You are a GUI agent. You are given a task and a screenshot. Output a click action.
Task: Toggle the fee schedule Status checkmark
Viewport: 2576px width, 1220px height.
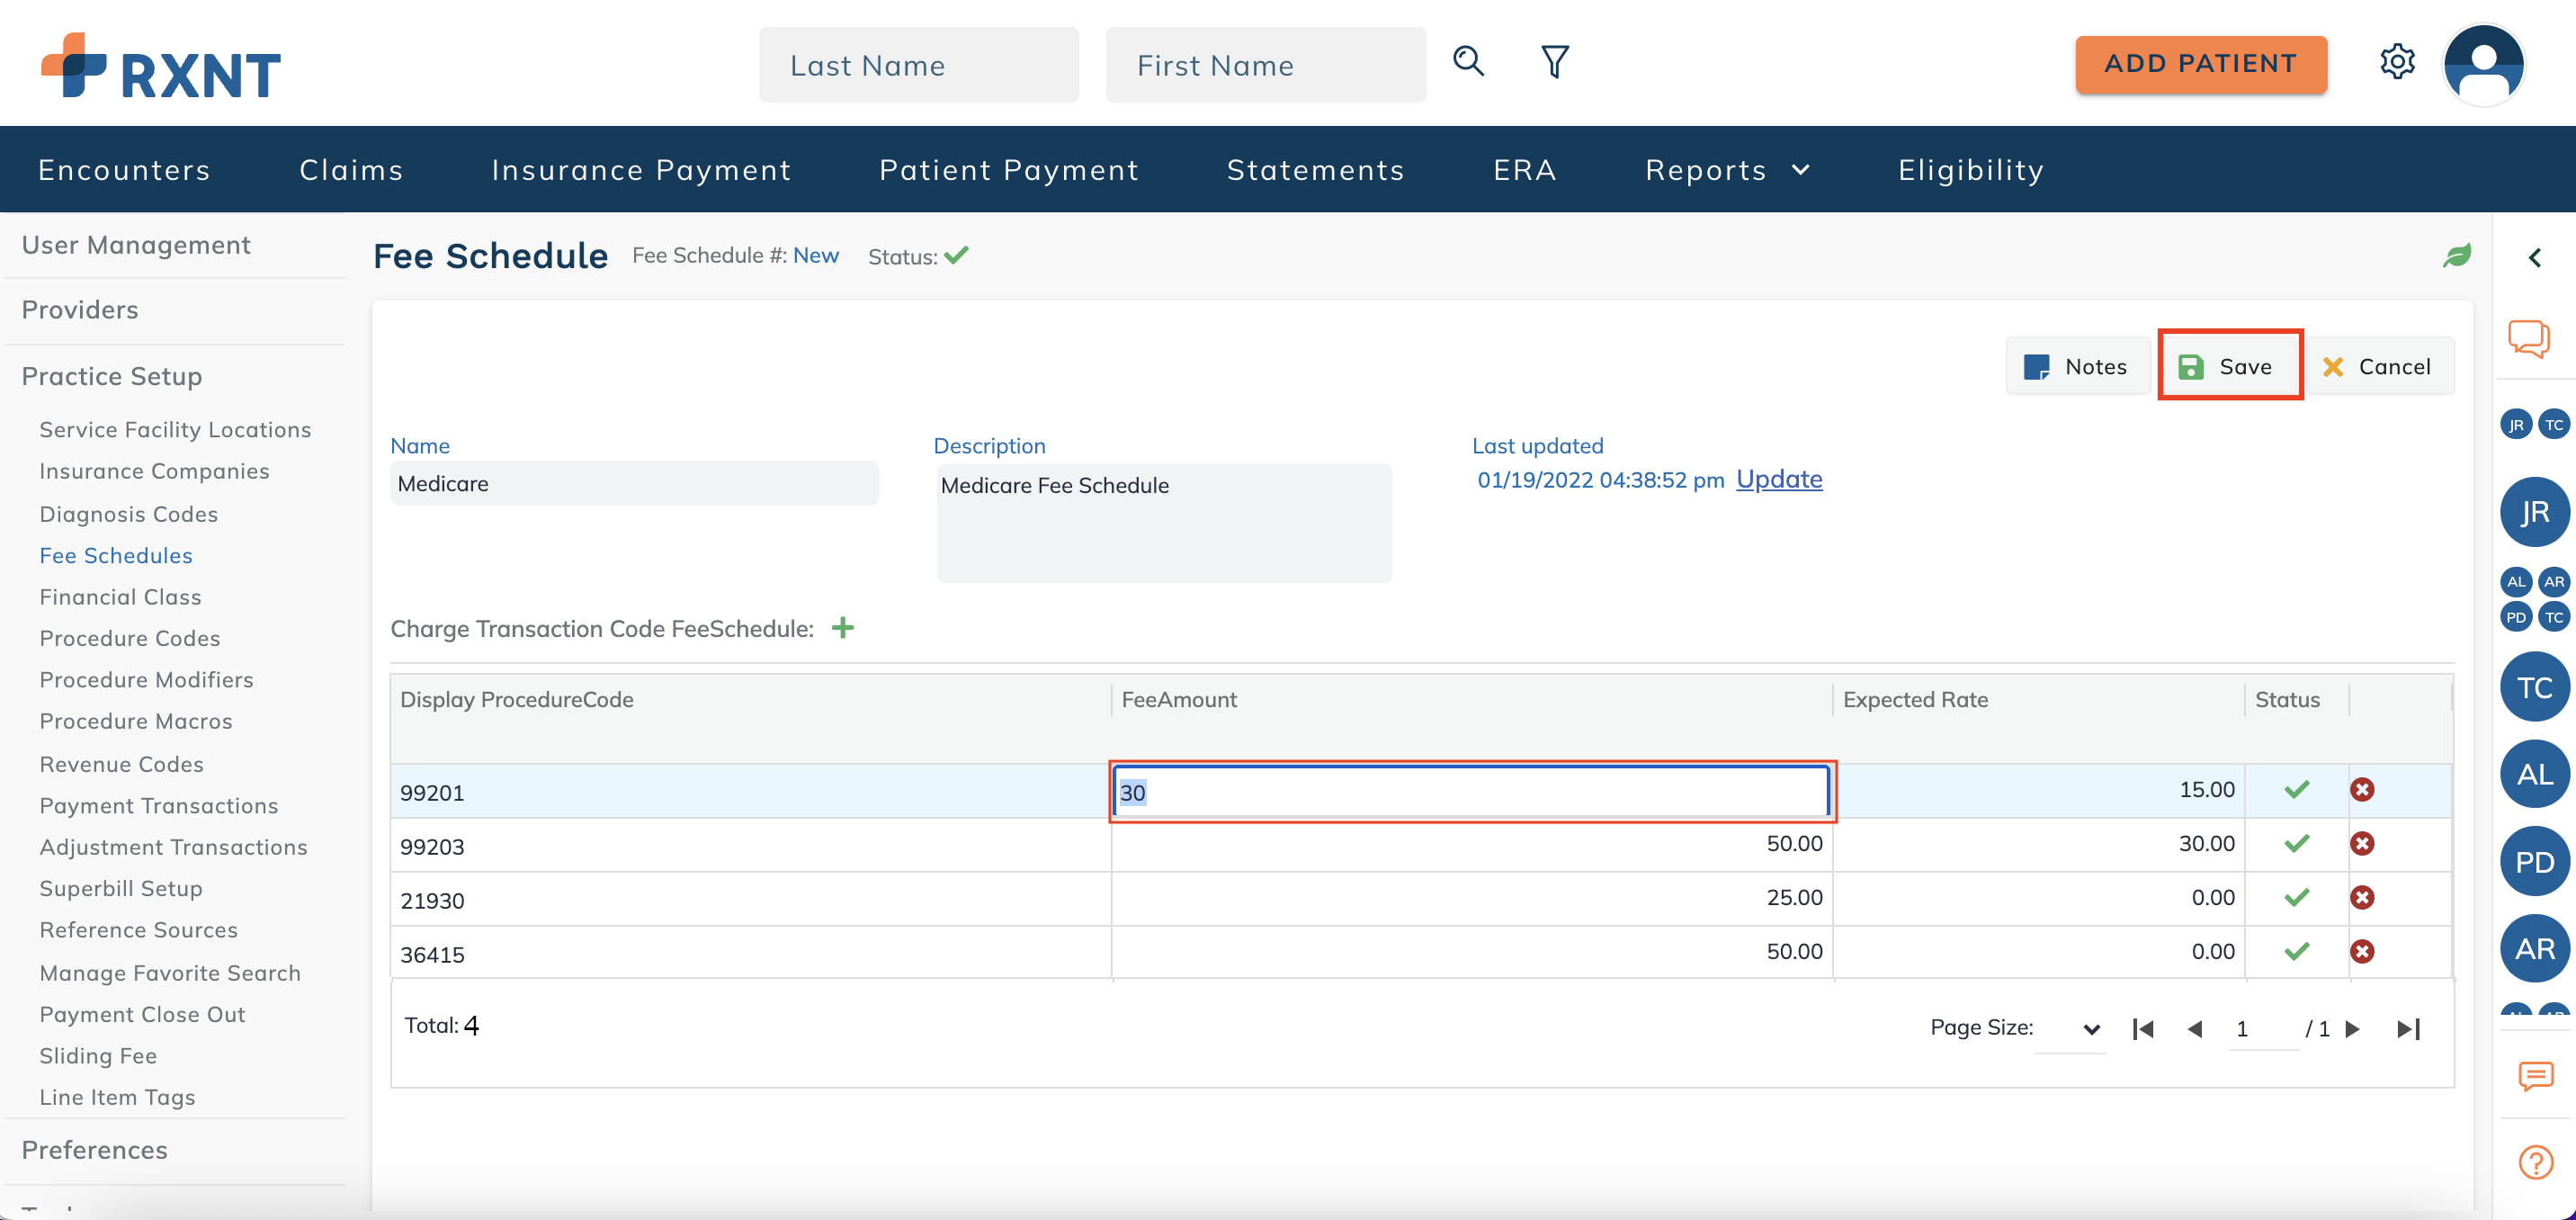(957, 256)
